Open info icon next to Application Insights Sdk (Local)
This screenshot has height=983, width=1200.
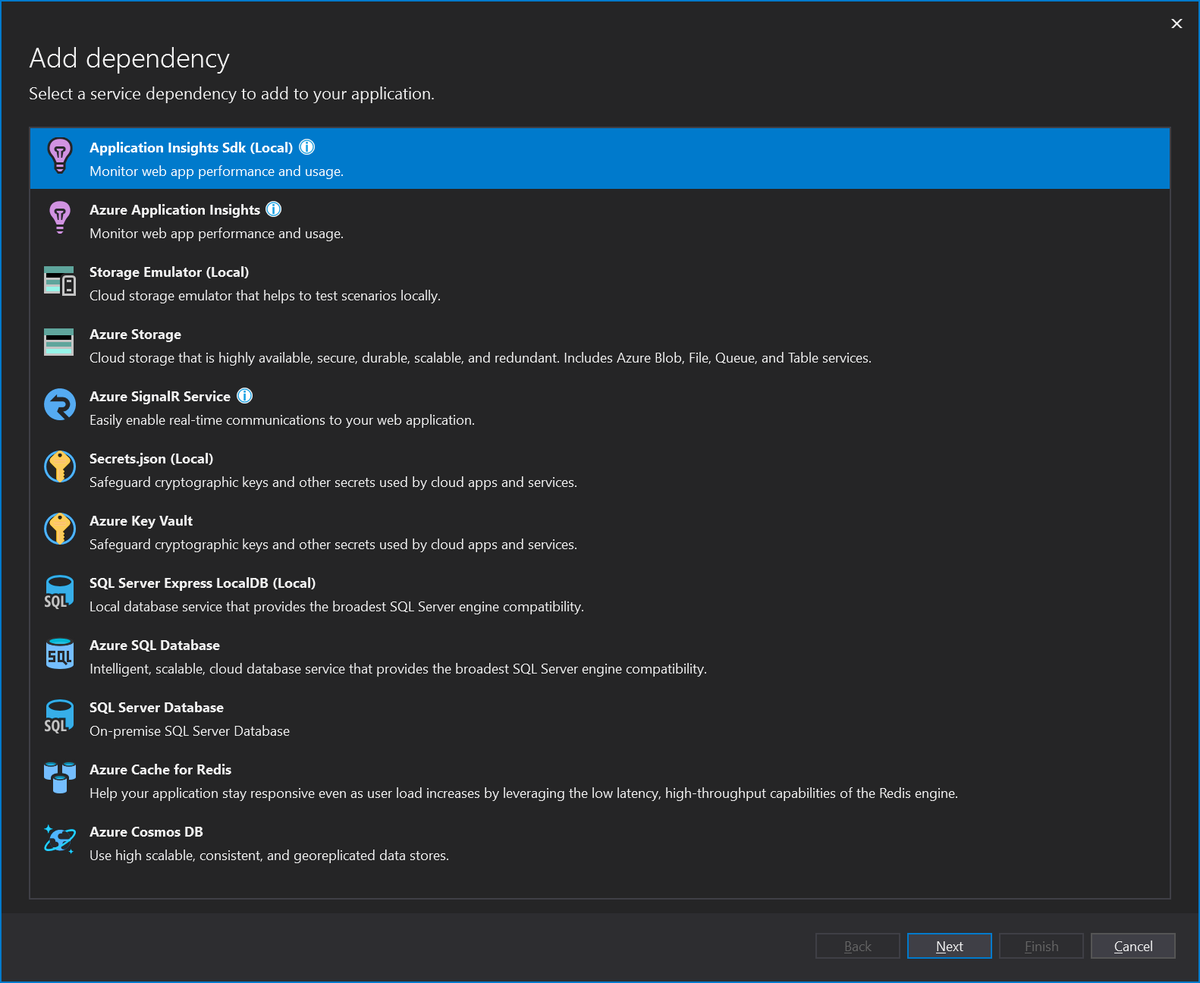point(307,147)
